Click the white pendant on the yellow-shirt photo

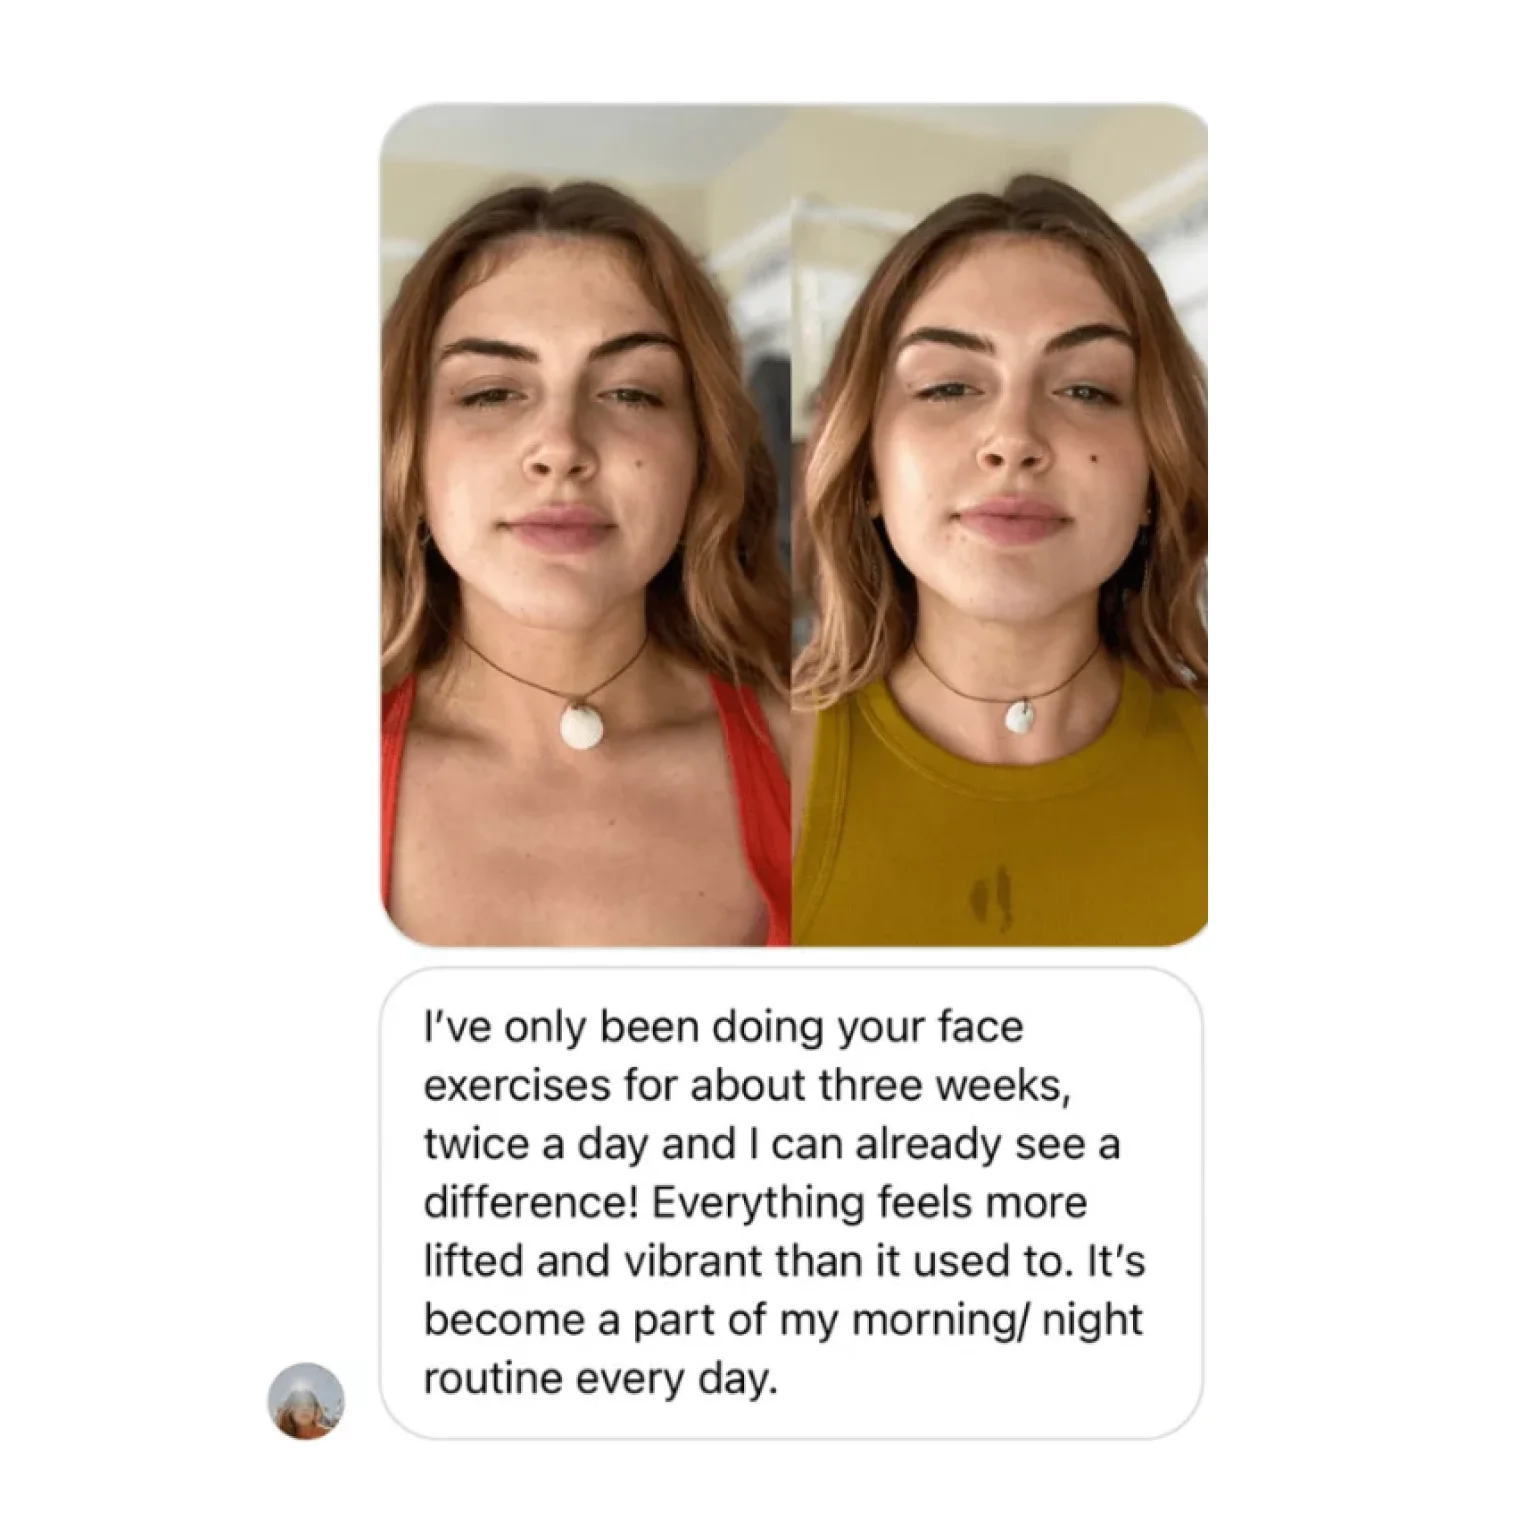tap(1023, 717)
